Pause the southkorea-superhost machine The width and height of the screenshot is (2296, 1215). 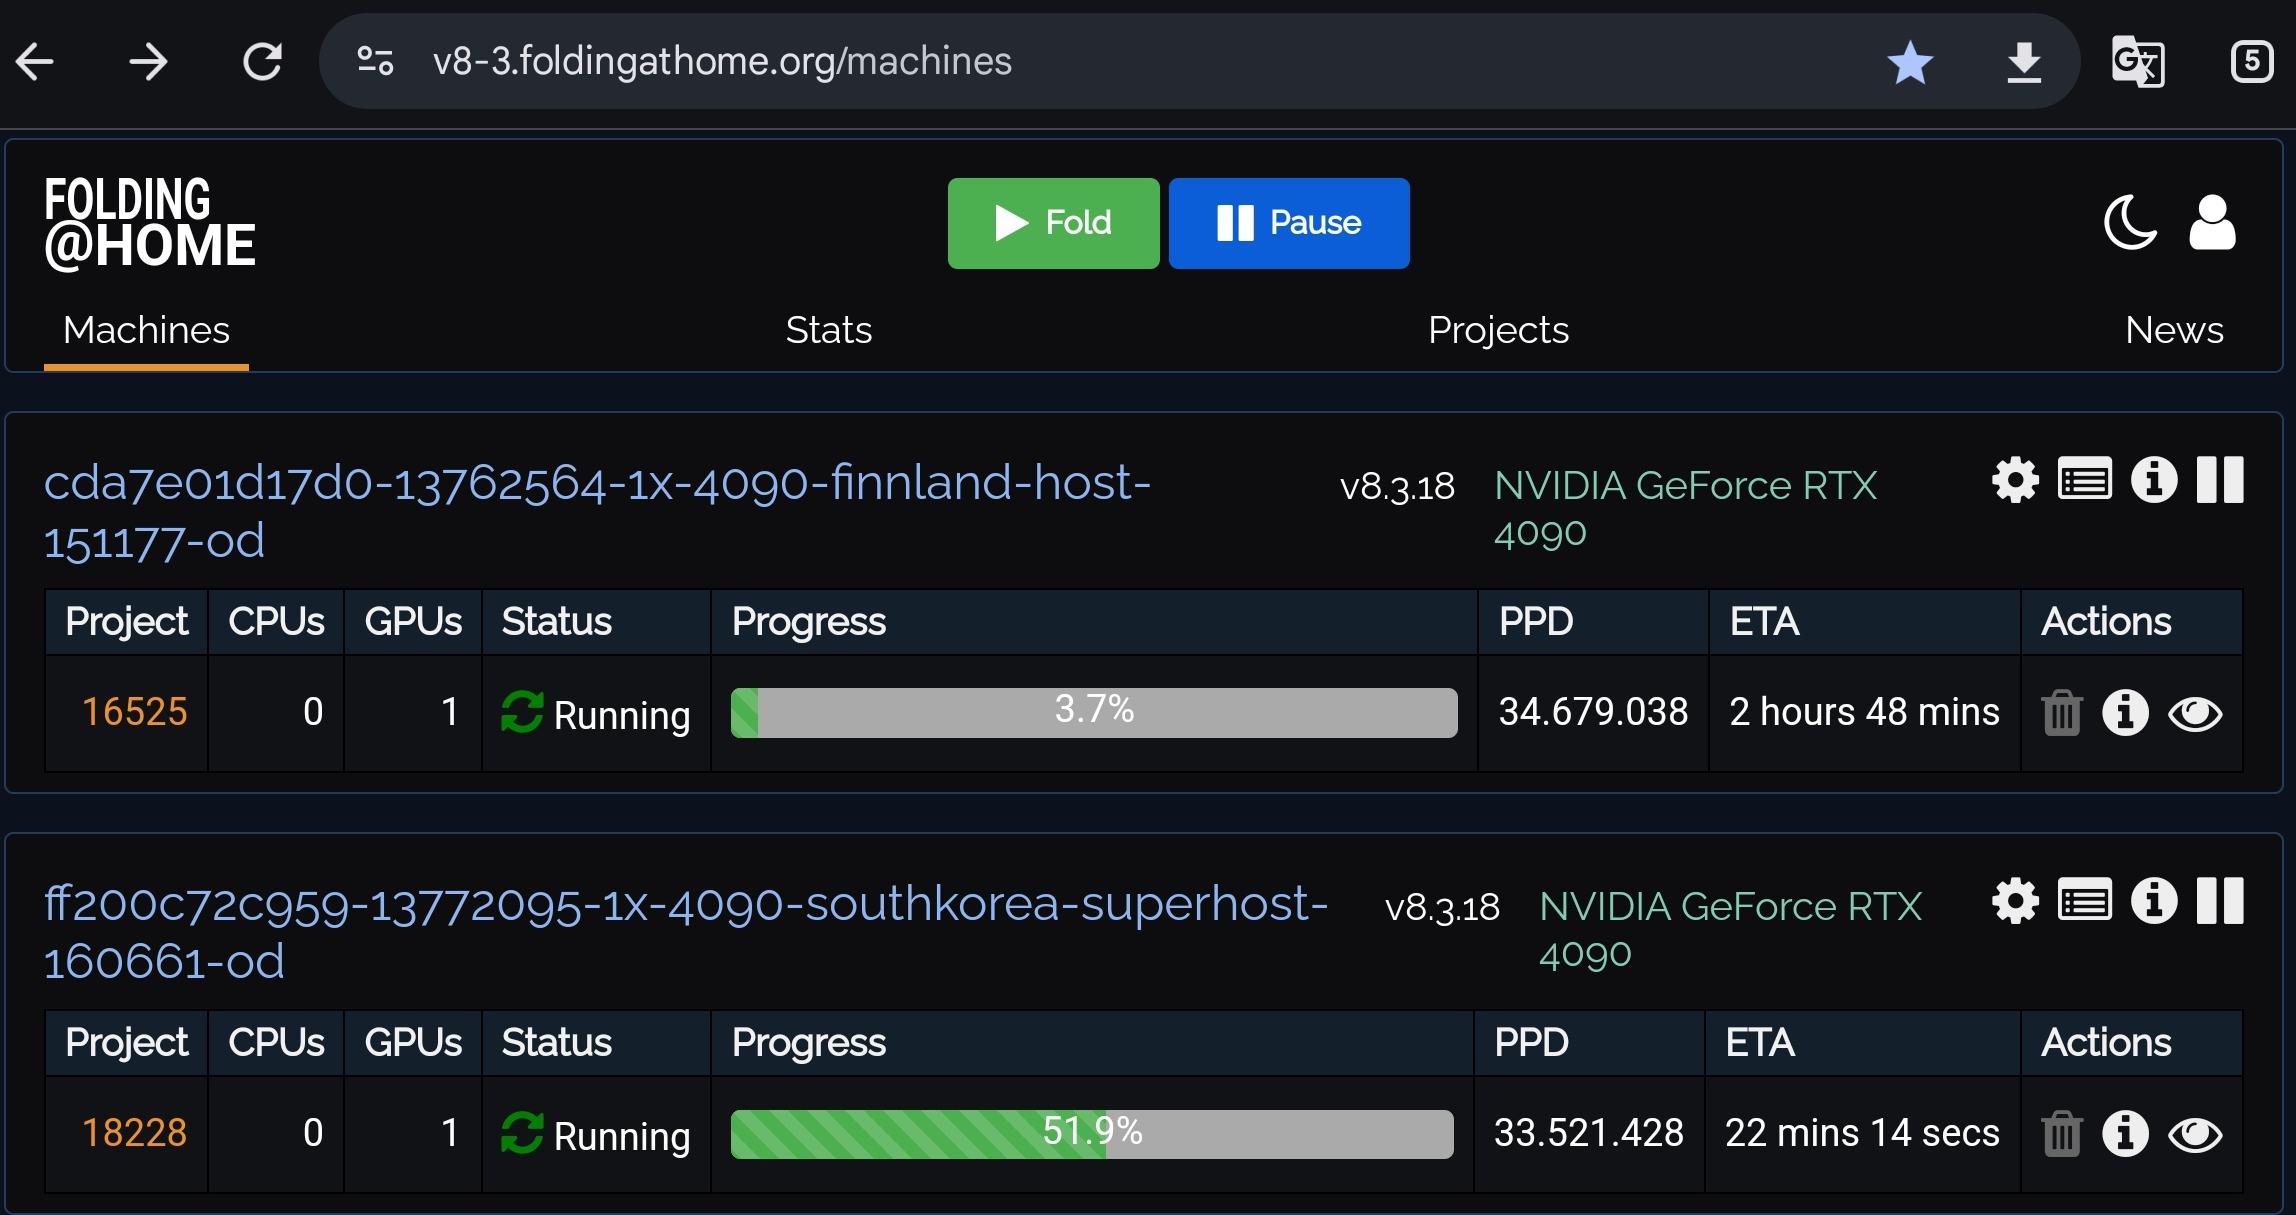[2220, 901]
